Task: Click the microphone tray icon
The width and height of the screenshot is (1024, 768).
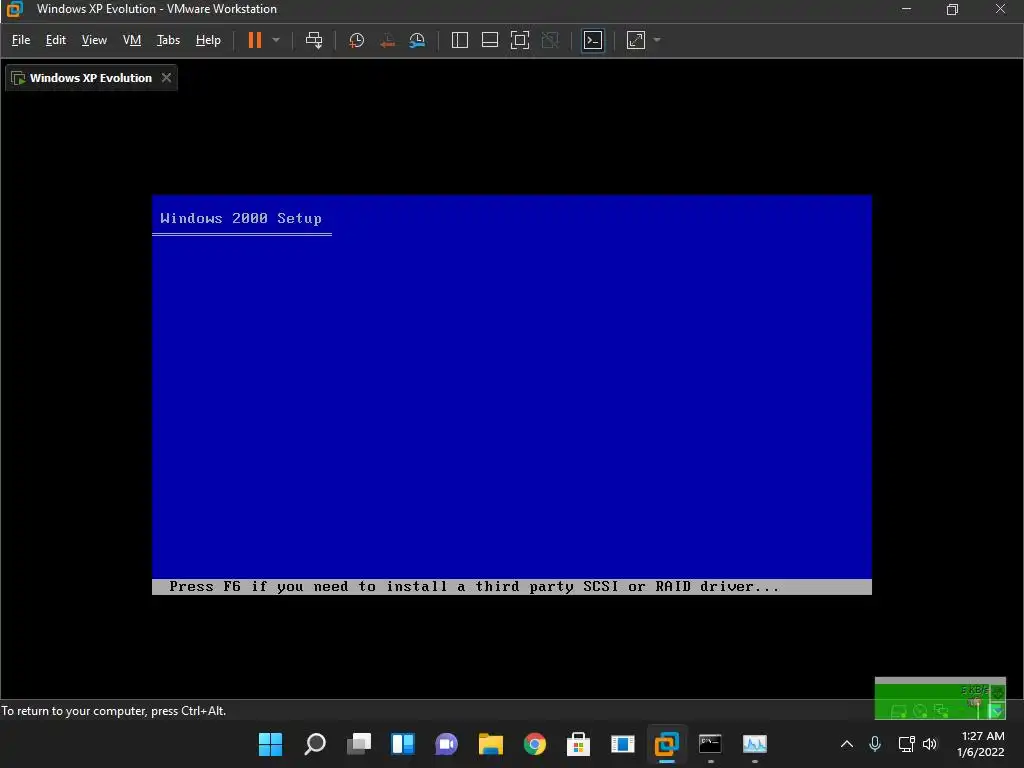Action: [x=875, y=744]
